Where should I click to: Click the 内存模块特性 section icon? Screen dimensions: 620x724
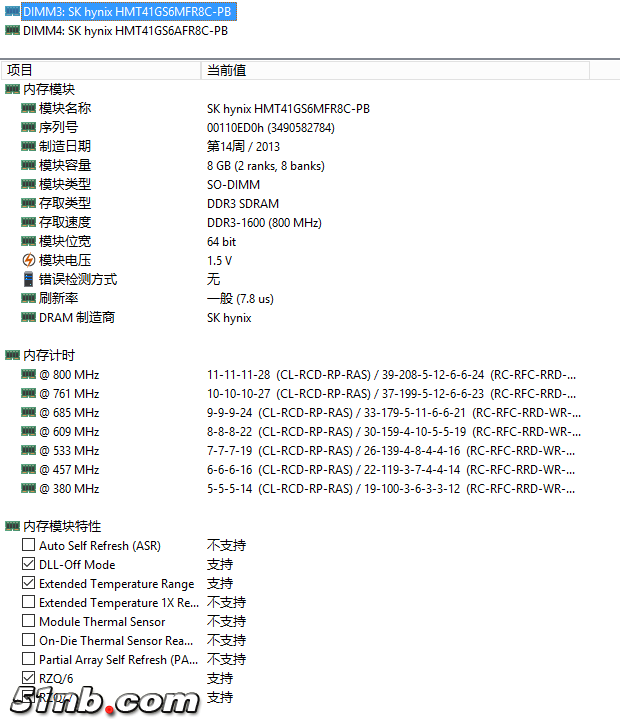coord(12,526)
